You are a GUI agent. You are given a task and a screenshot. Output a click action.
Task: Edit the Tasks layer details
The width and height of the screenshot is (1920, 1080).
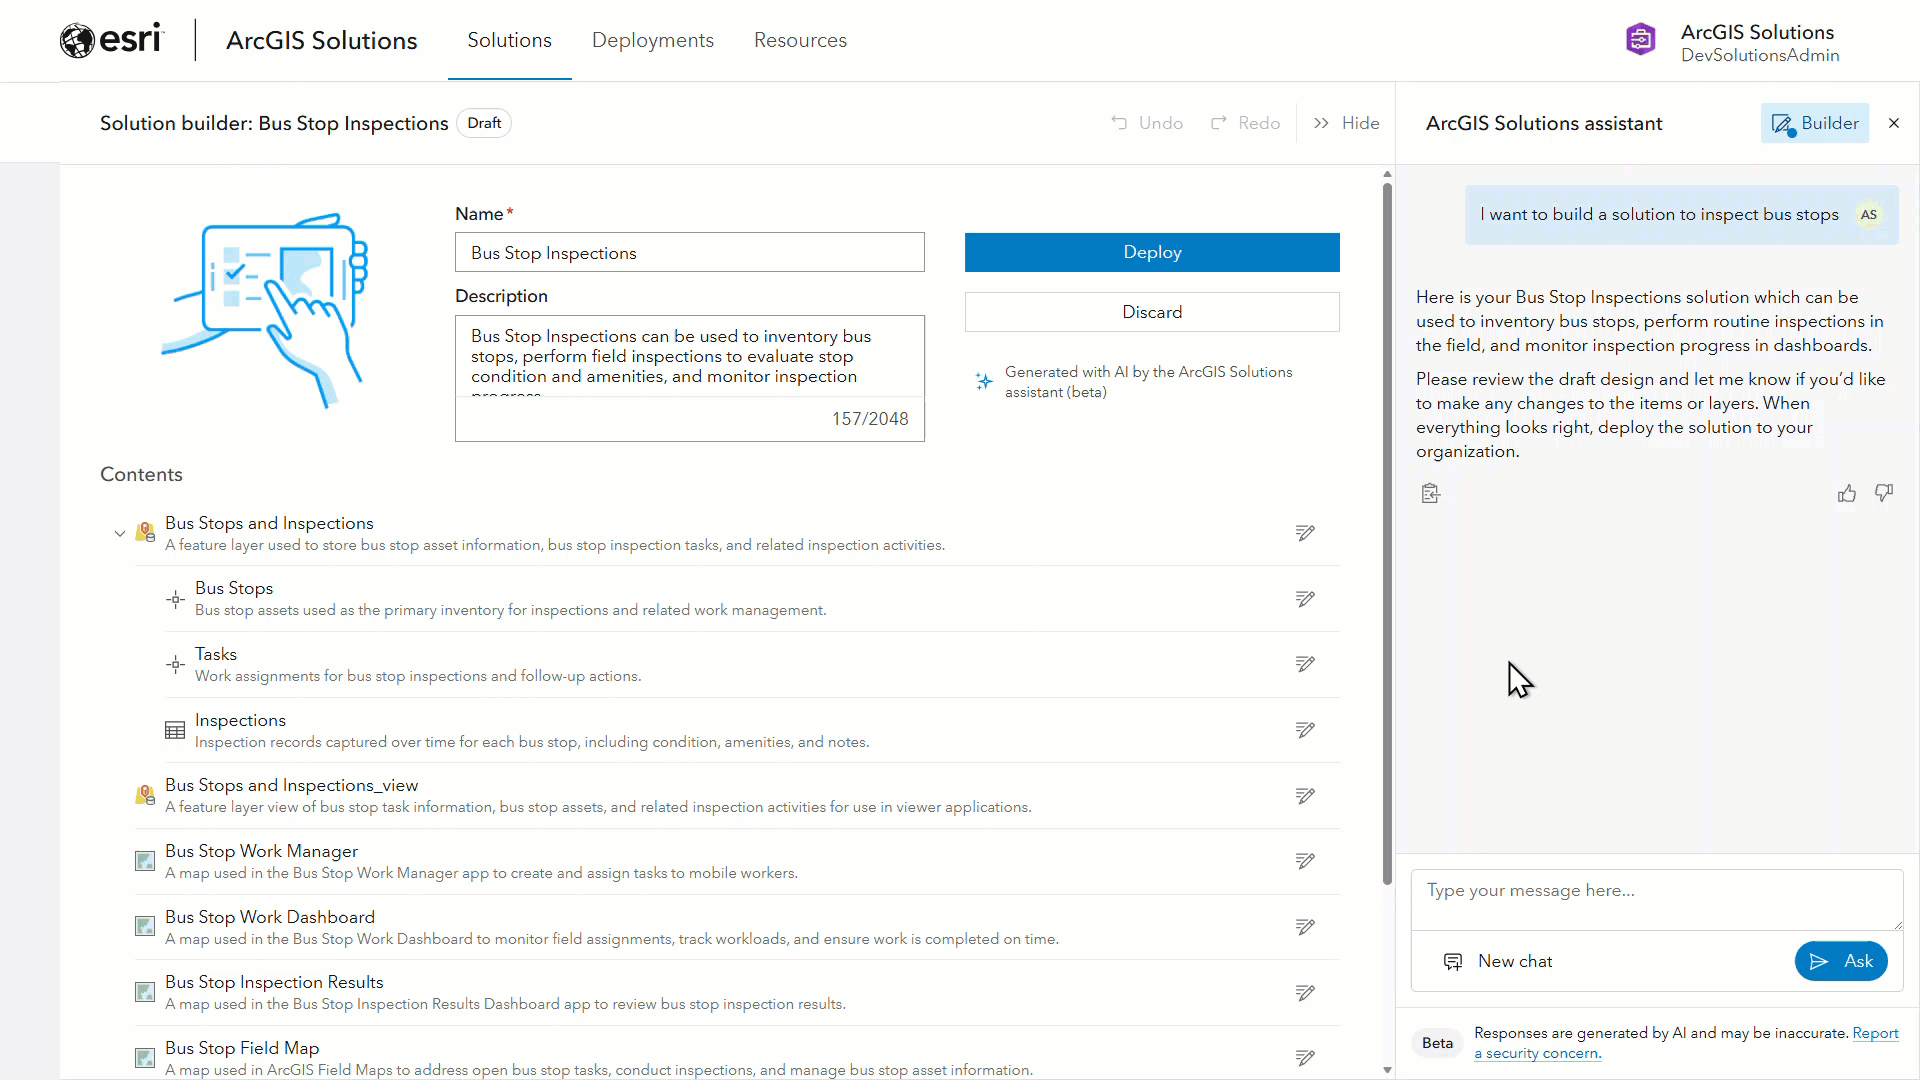pos(1305,664)
